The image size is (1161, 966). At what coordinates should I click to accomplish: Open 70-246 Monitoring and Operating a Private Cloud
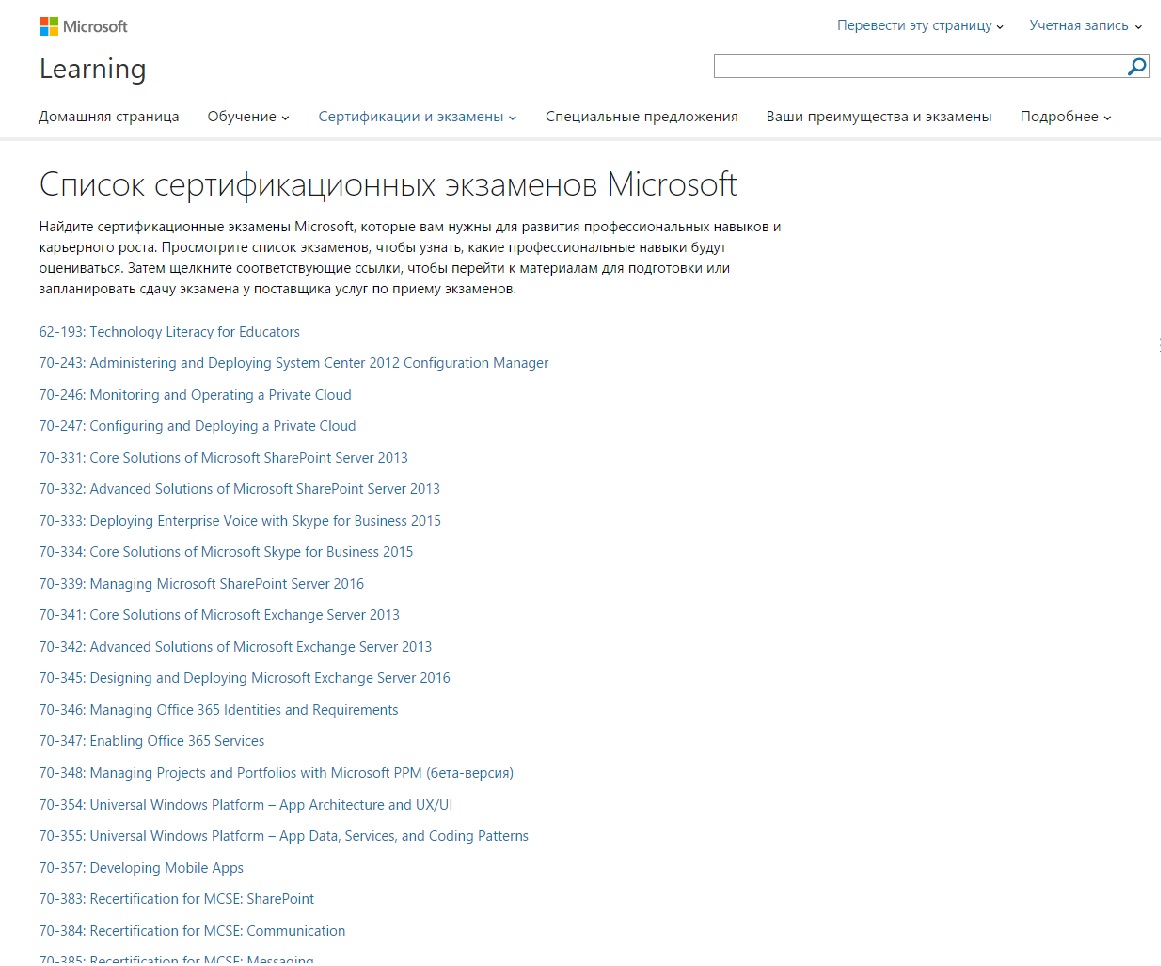(x=195, y=395)
